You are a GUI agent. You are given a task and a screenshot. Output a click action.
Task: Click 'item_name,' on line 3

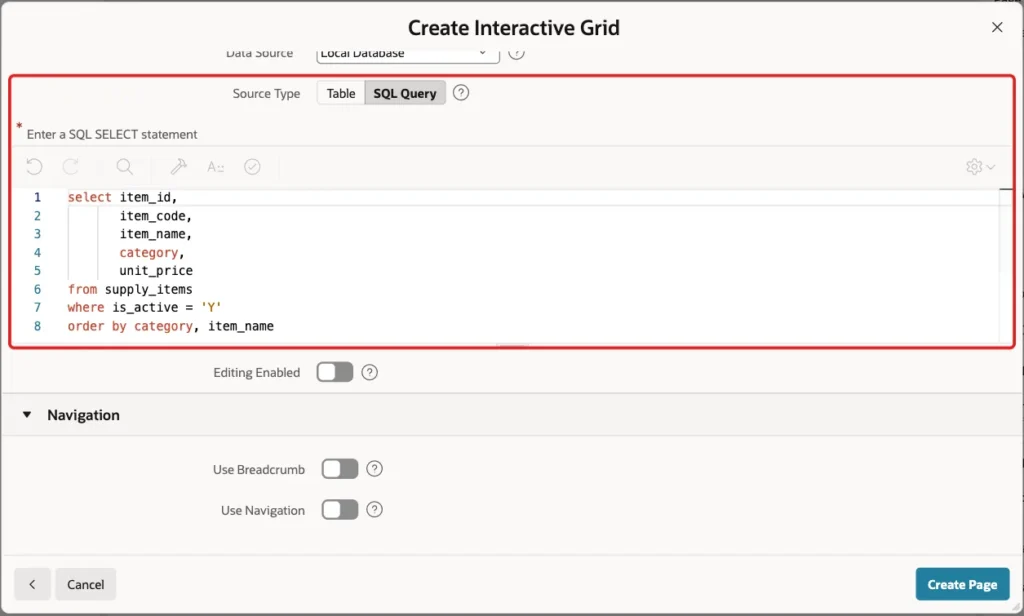coord(155,234)
